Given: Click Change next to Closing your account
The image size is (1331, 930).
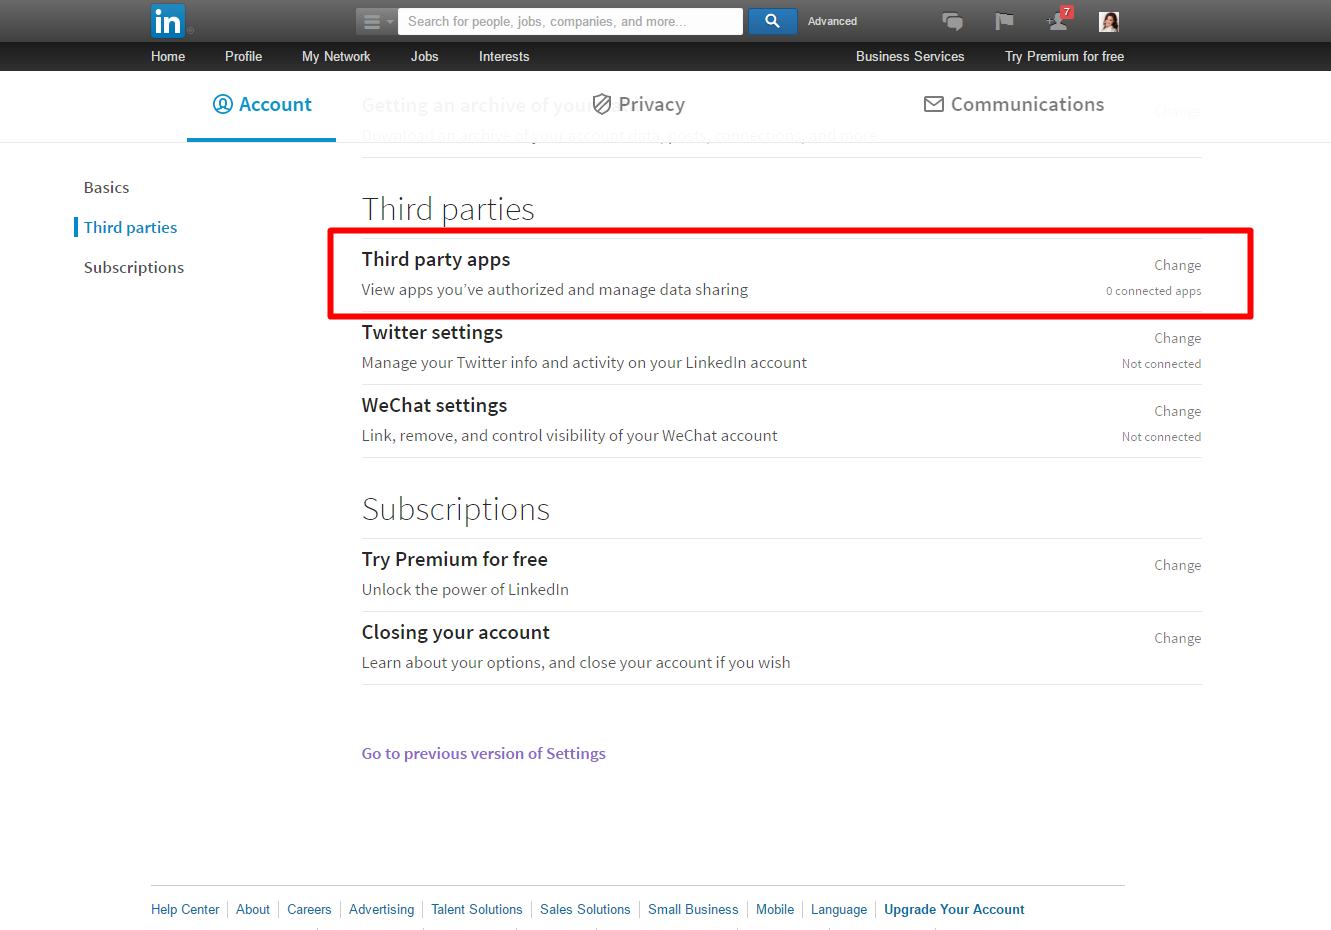Looking at the screenshot, I should pos(1177,638).
